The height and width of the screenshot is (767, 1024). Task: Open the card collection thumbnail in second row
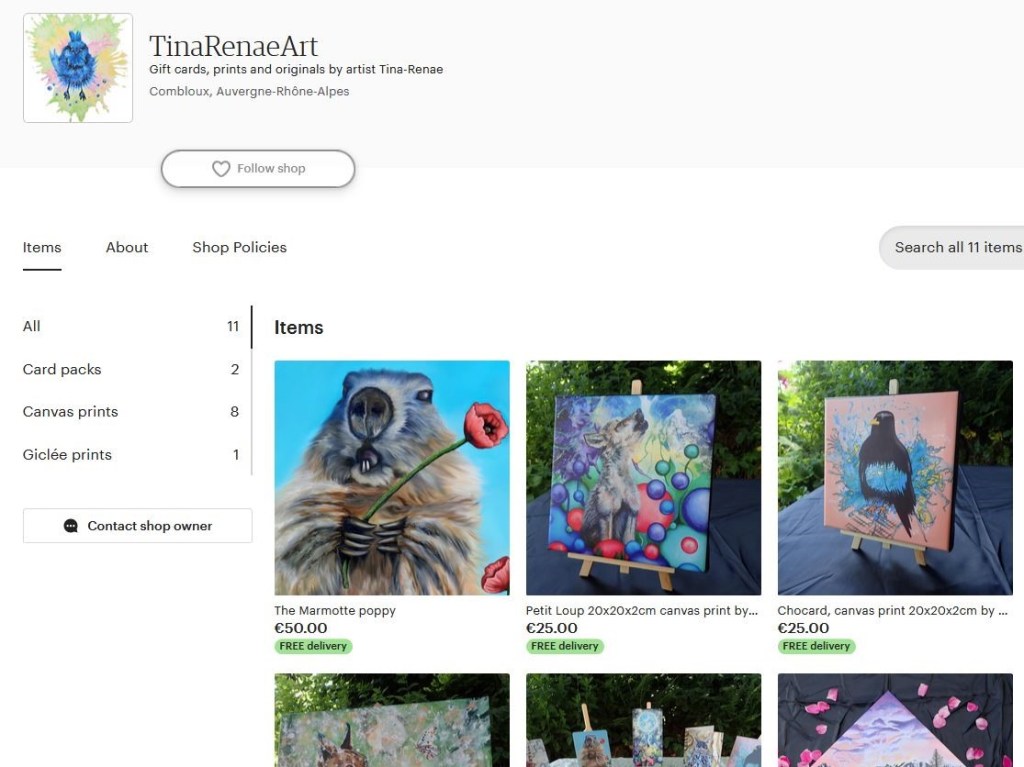pos(643,720)
